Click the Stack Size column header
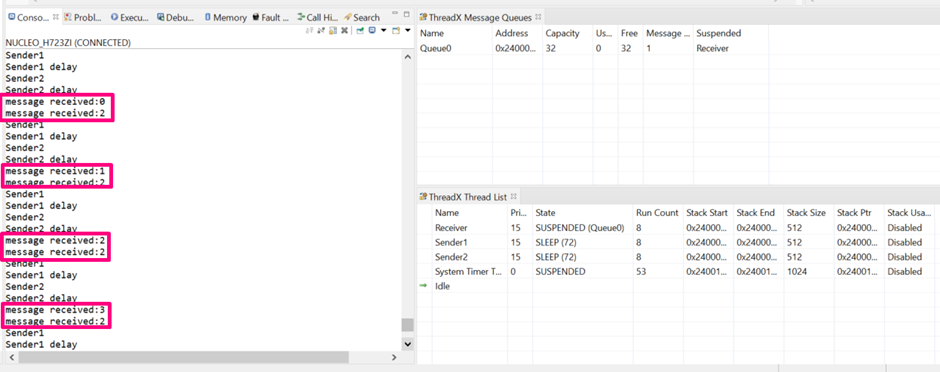The width and height of the screenshot is (940, 372). 809,213
